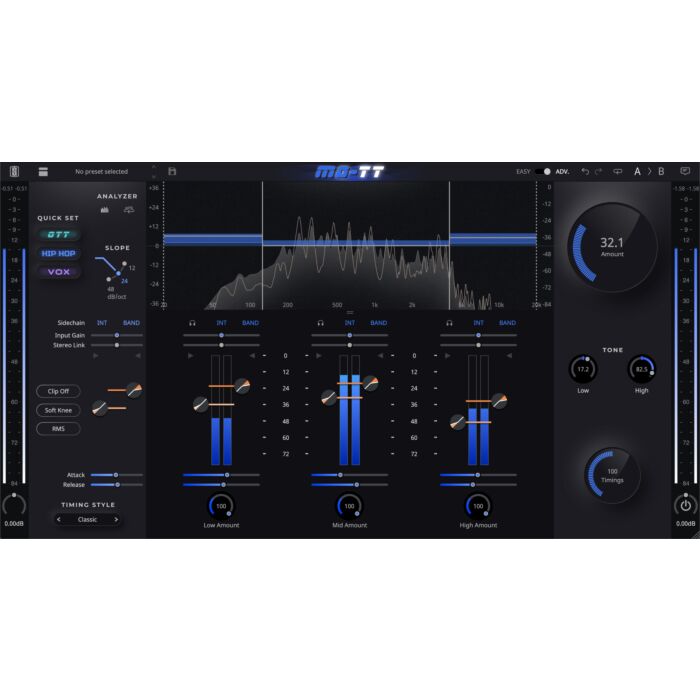
Task: Click the high band lower threshold handle
Action: [458, 422]
